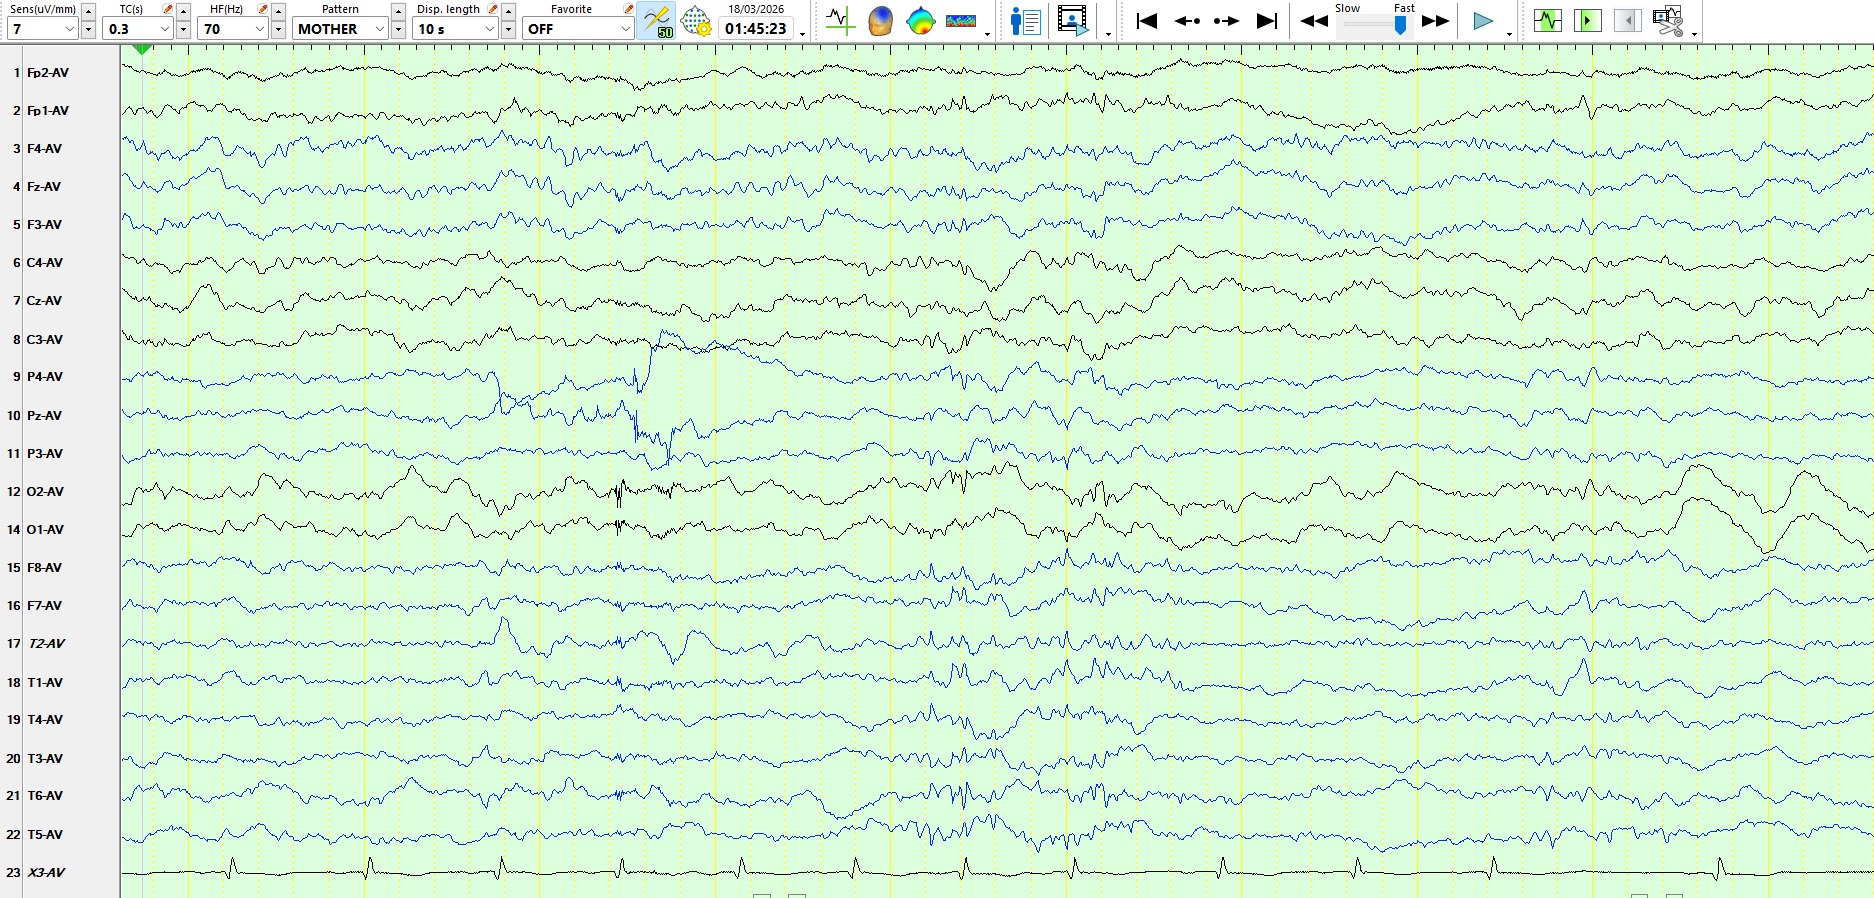The image size is (1874, 898).
Task: Step the Disp. length value down
Action: 508,30
